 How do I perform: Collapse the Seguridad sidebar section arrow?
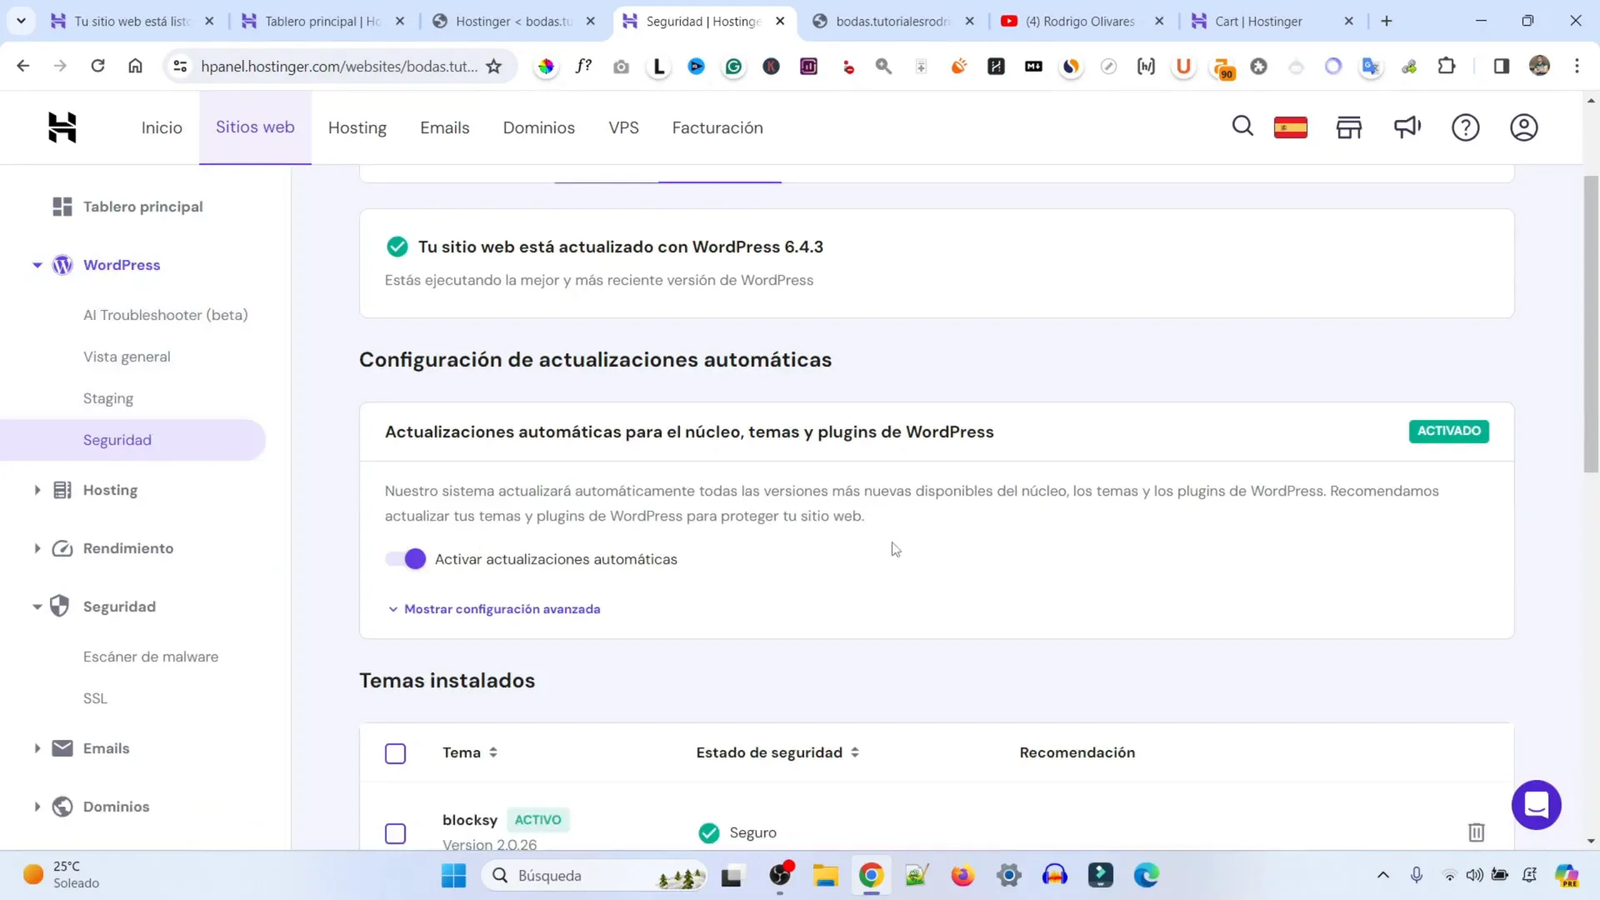37,606
